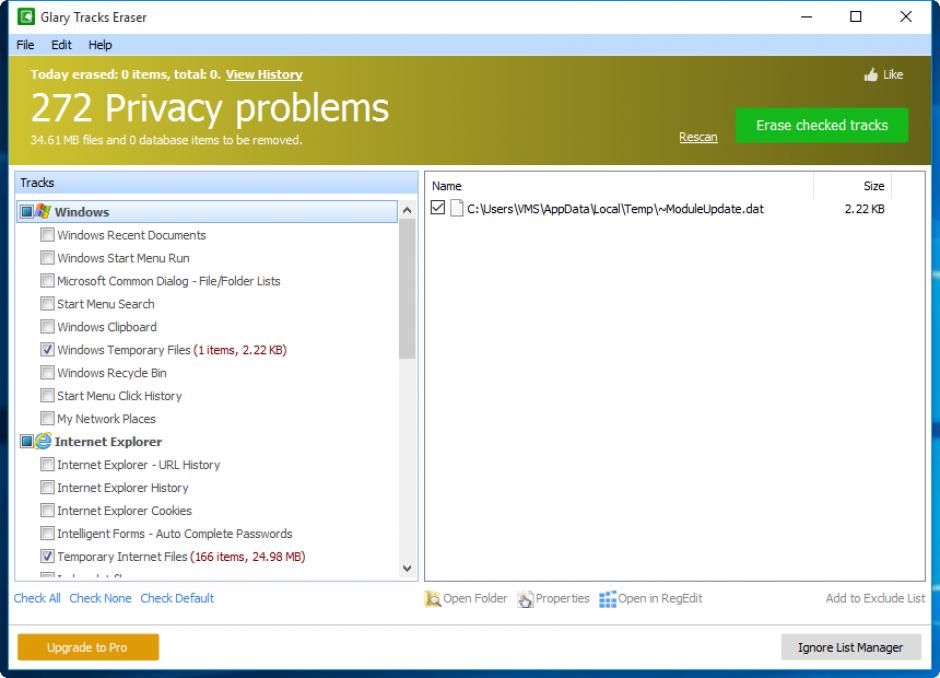Maximize the Glary Tracks Eraser window

point(856,17)
